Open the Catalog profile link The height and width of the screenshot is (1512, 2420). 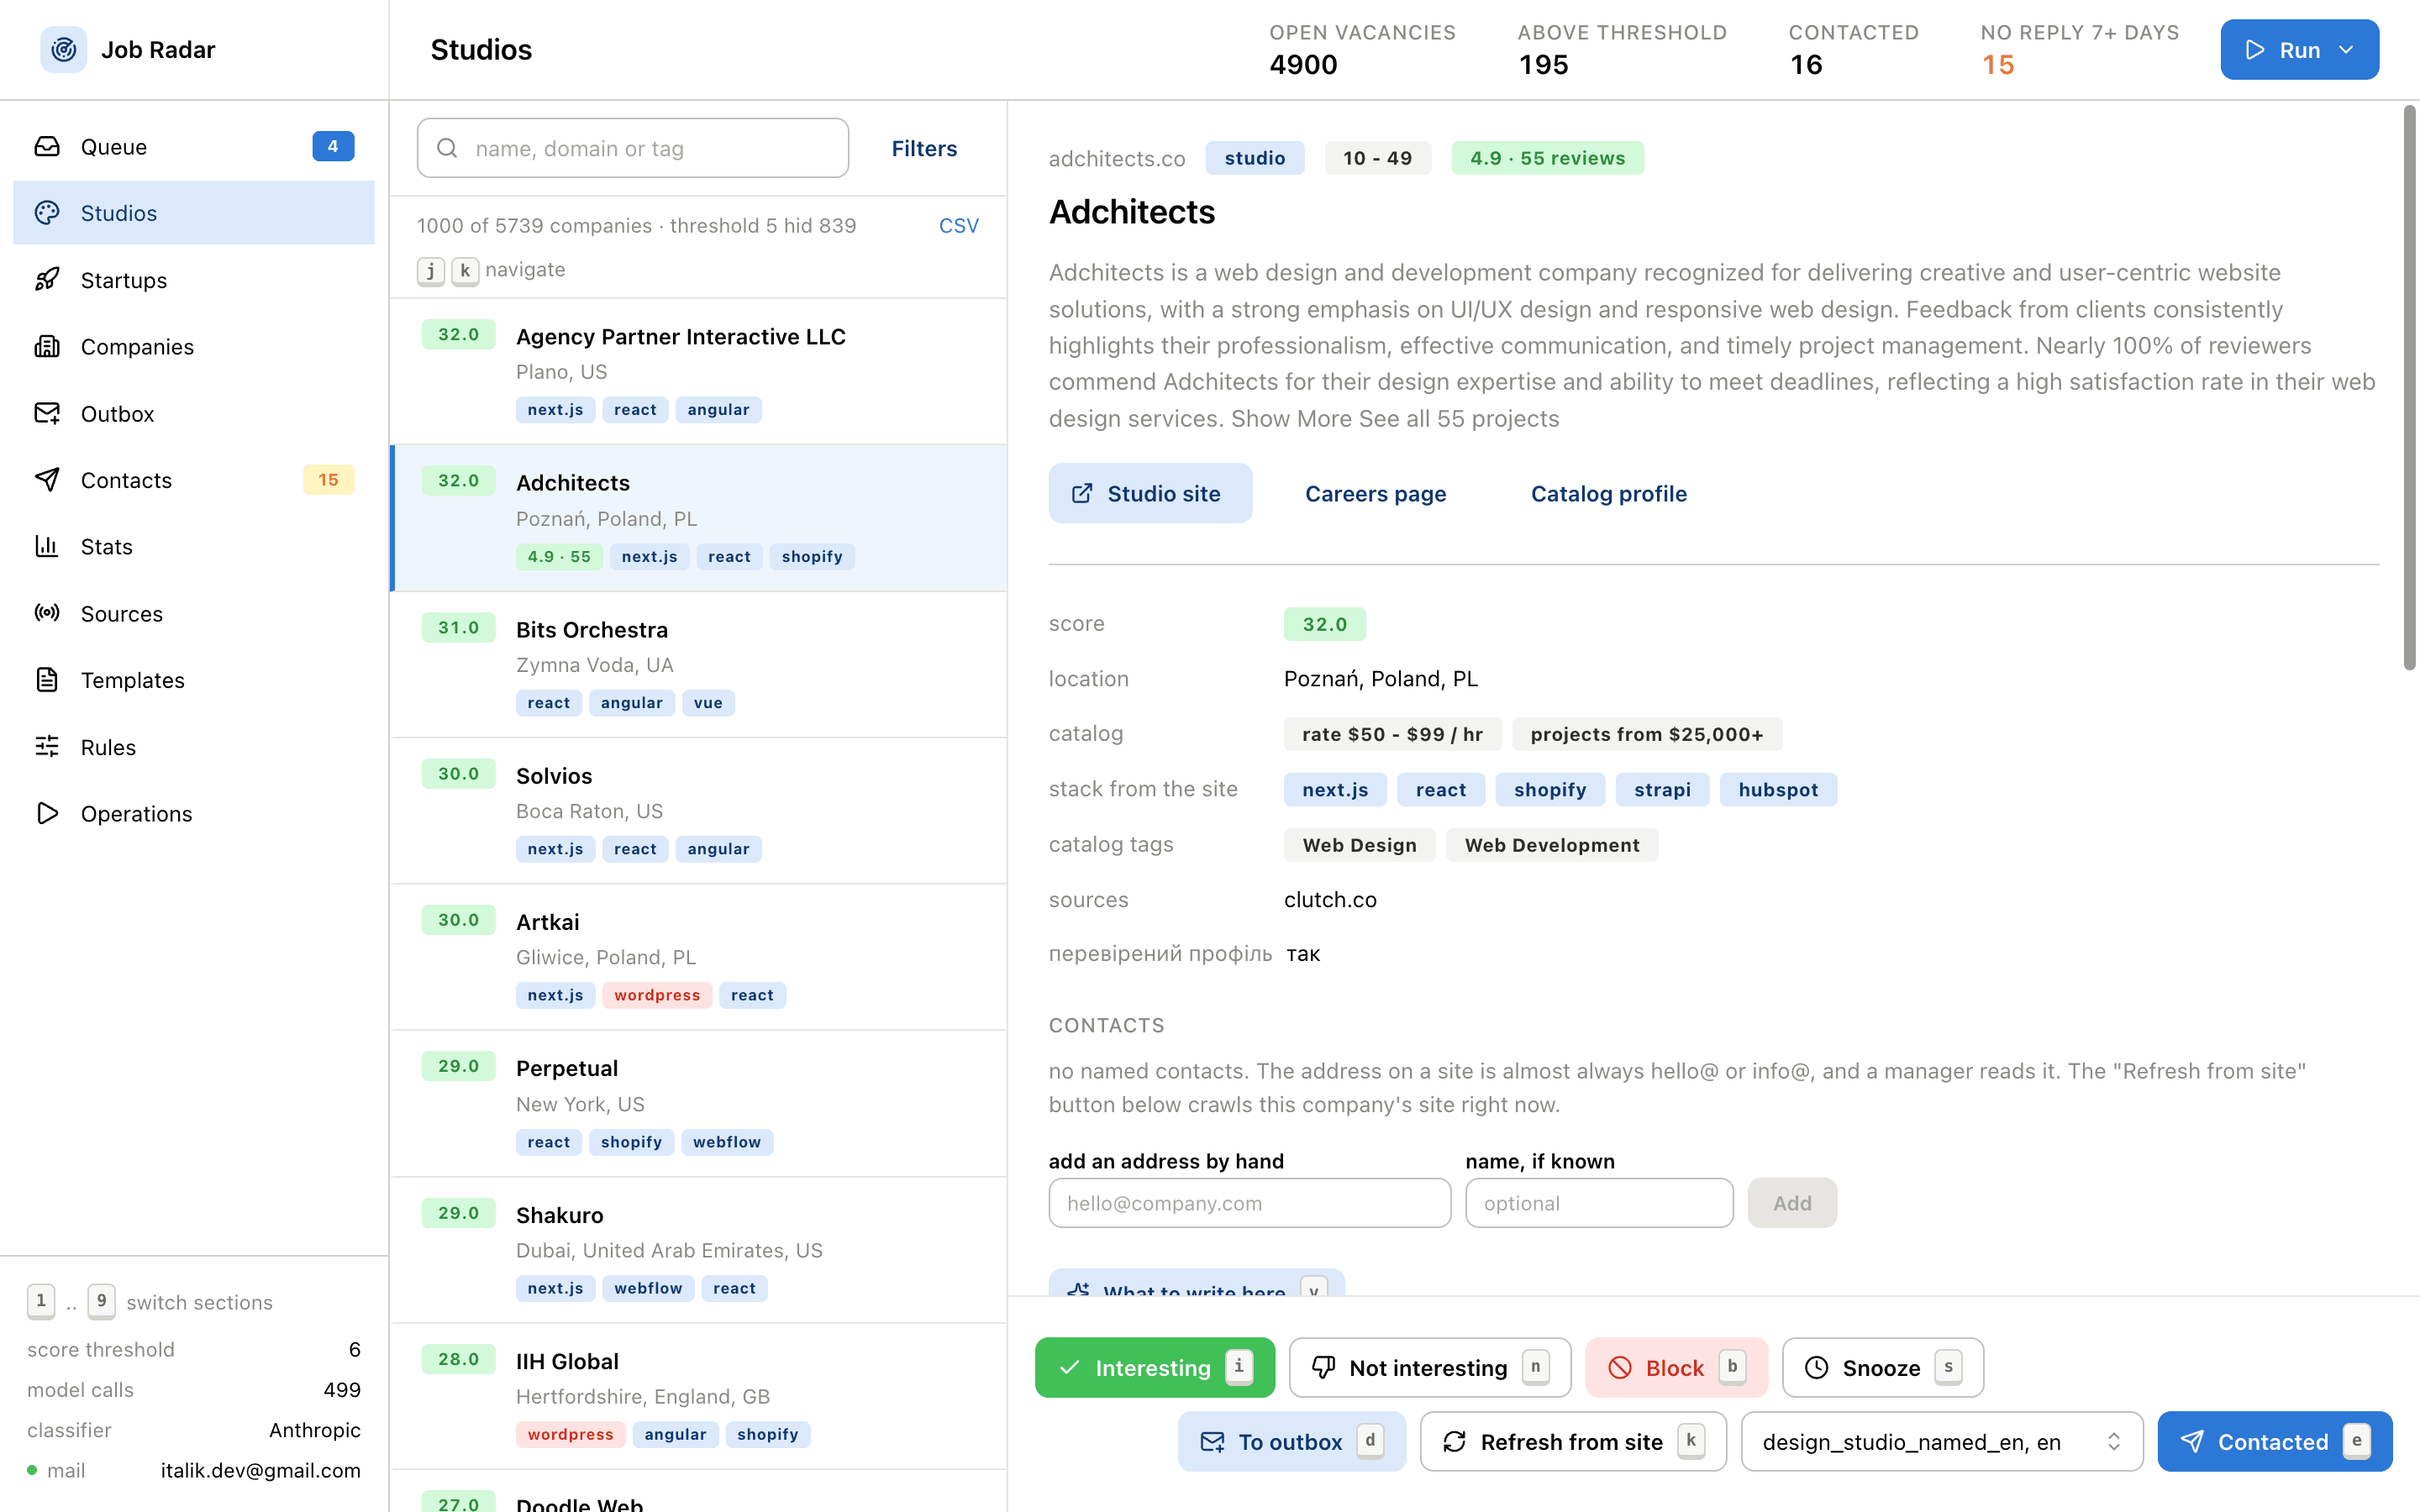click(1608, 493)
